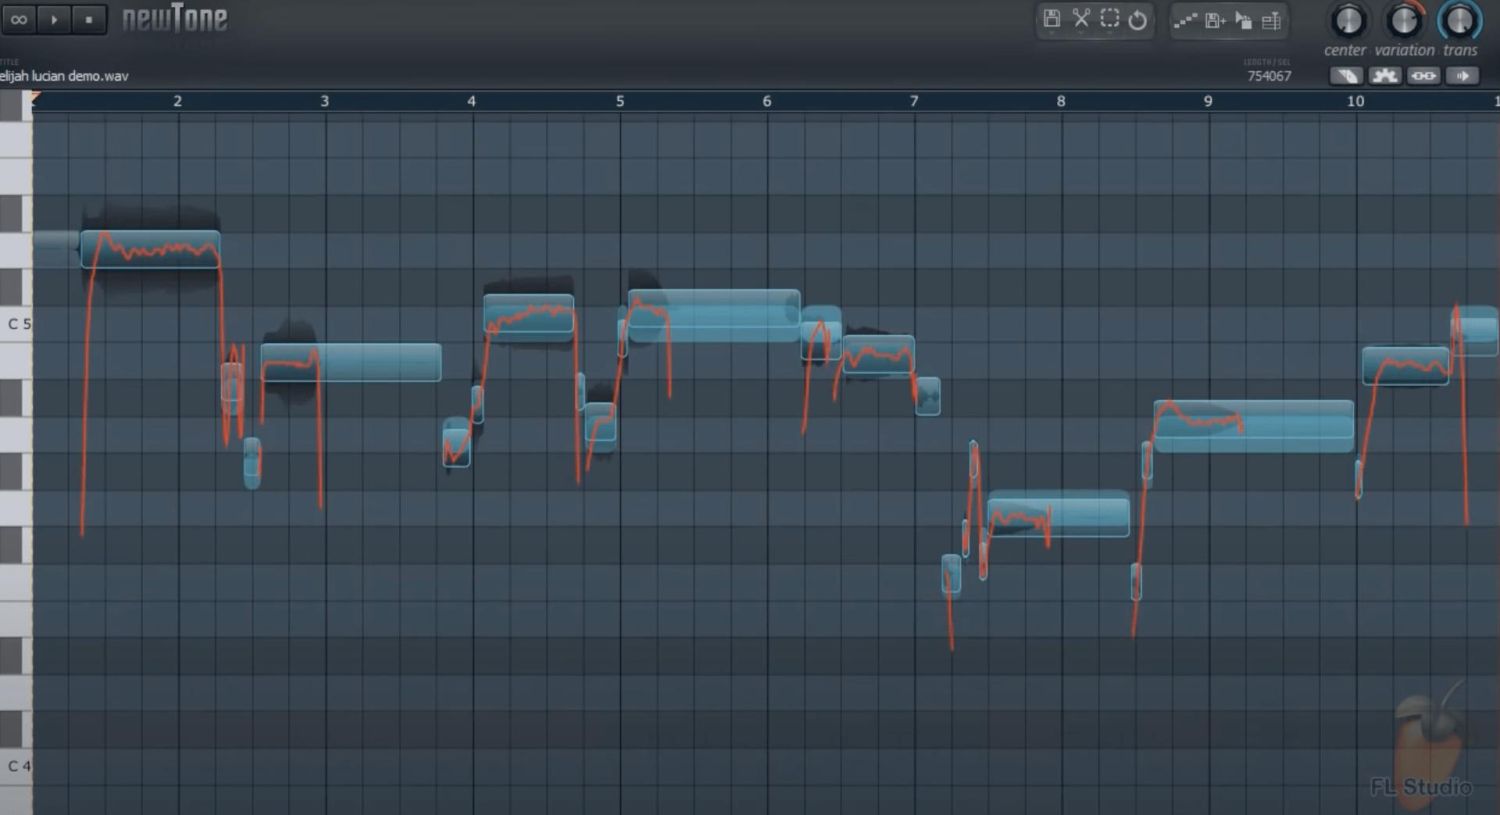Click the title elijah lucian demo.wav
This screenshot has height=815, width=1500.
(x=64, y=76)
